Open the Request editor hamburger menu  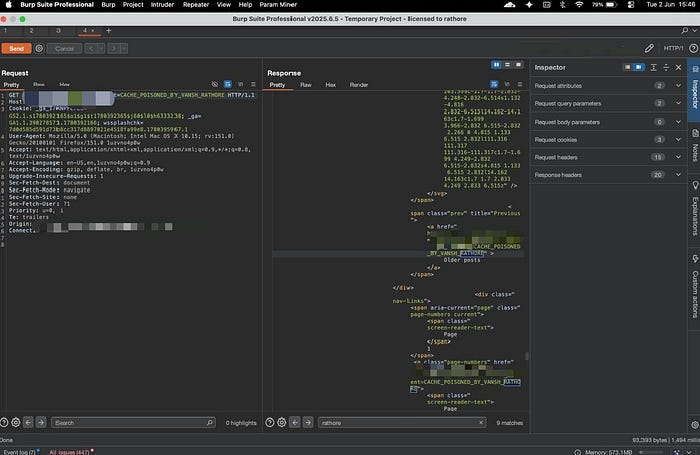tap(253, 84)
